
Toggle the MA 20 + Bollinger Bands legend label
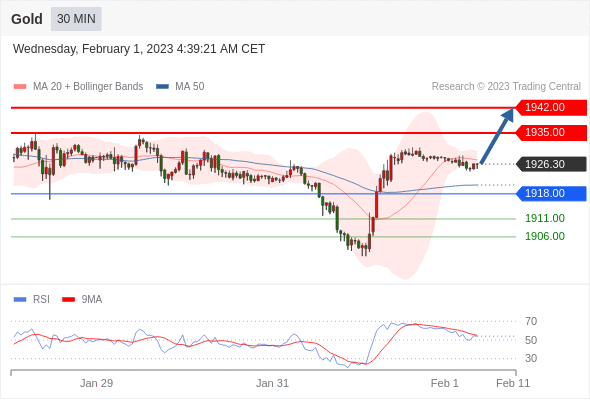coord(88,87)
